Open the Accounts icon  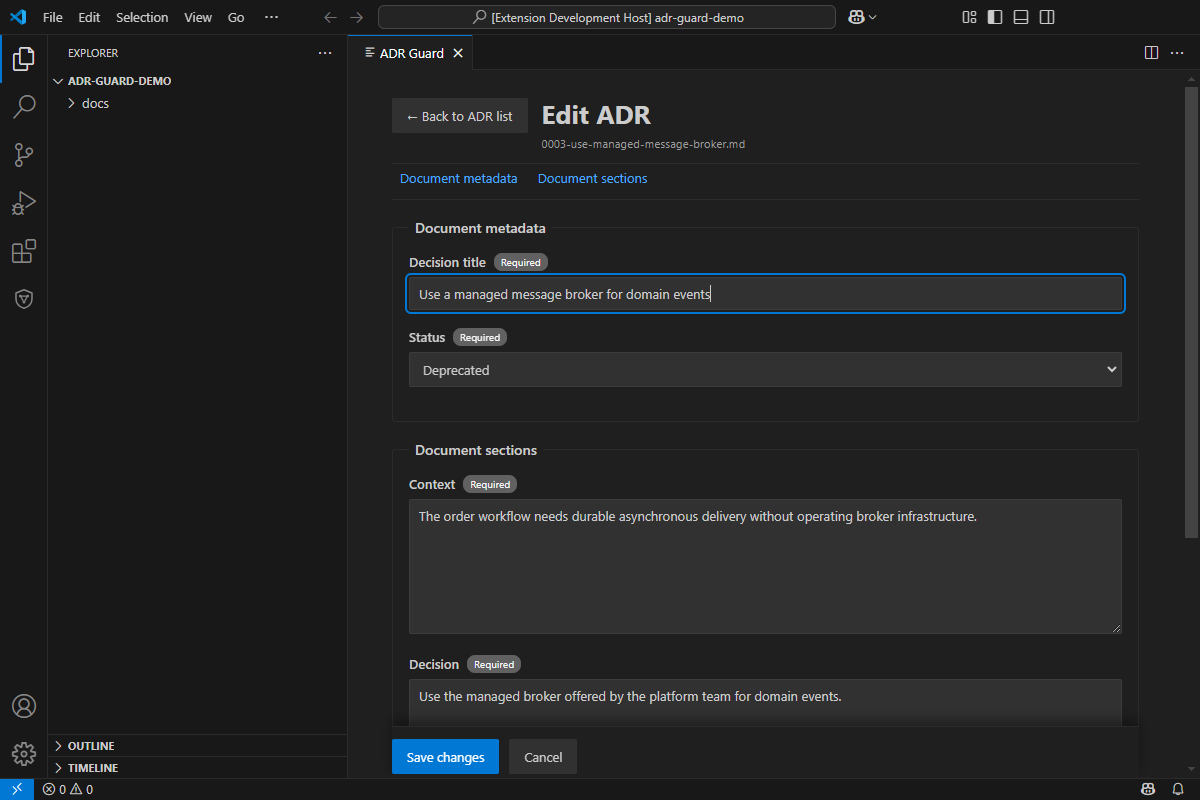(x=24, y=706)
